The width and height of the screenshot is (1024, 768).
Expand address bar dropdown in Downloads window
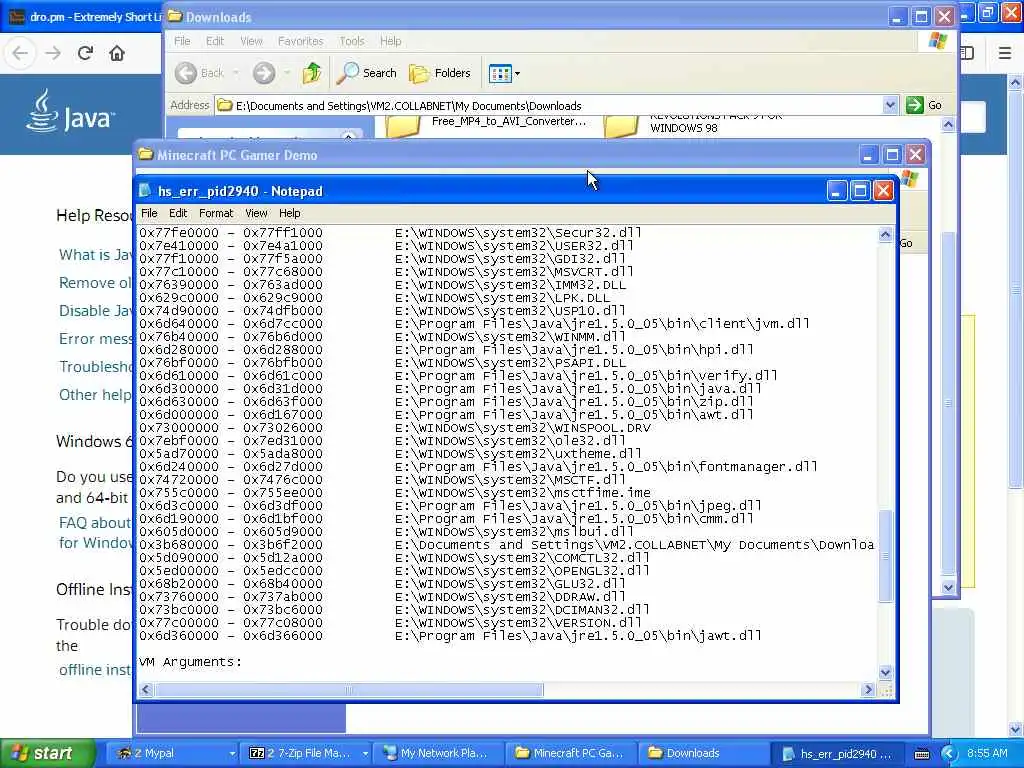coord(890,105)
